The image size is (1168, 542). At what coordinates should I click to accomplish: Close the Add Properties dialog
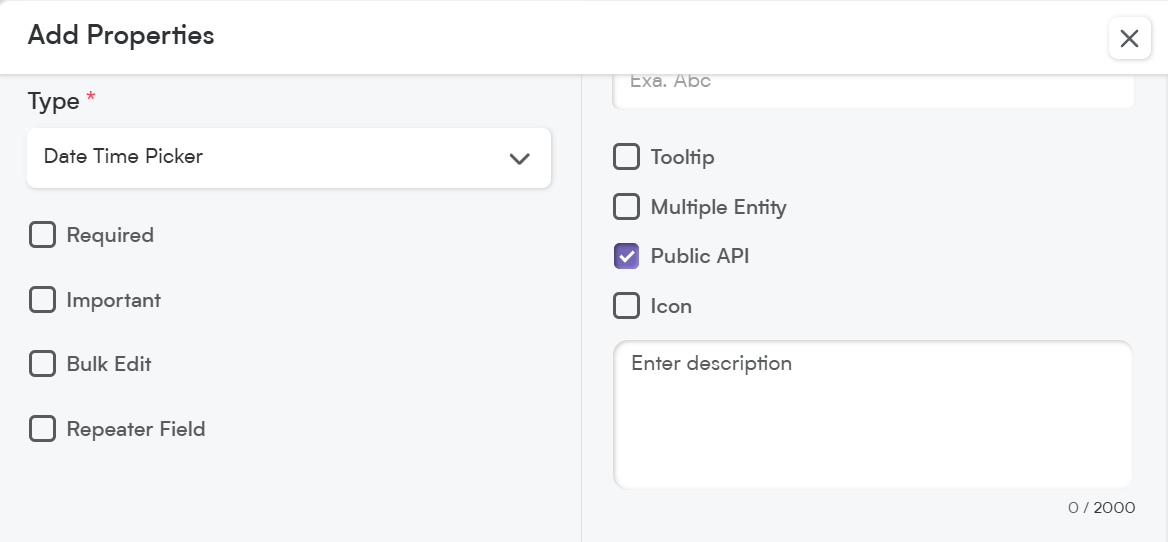(x=1129, y=38)
